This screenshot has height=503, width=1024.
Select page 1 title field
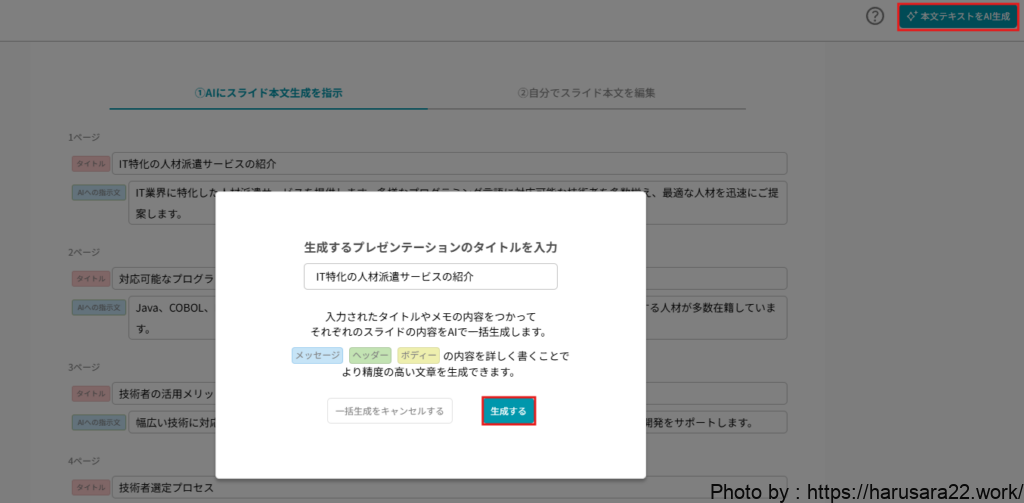[x=450, y=163]
